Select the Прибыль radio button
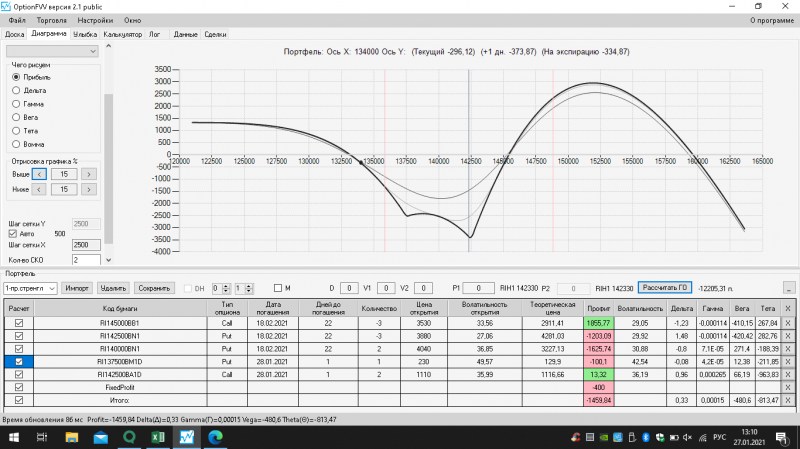The width and height of the screenshot is (800, 449). (16, 77)
